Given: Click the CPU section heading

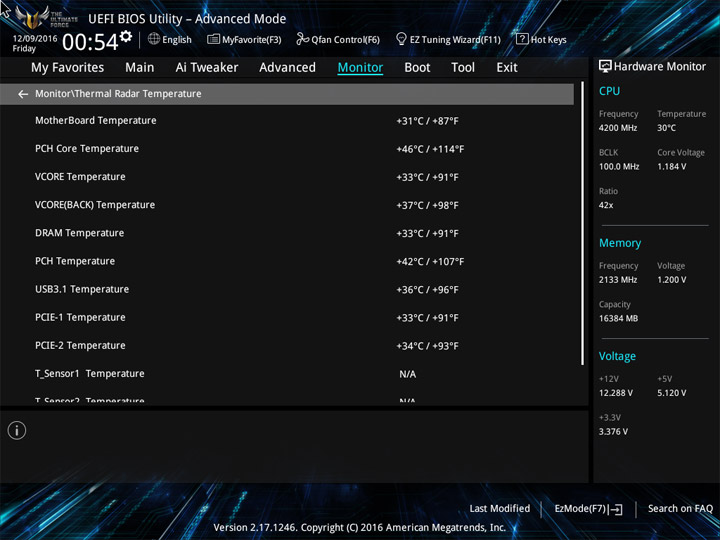Looking at the screenshot, I should (609, 91).
